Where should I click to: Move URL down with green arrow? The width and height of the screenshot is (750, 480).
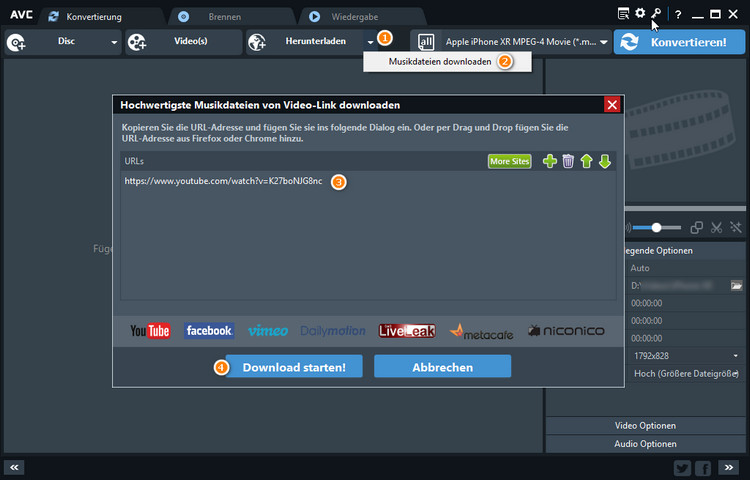tap(605, 161)
